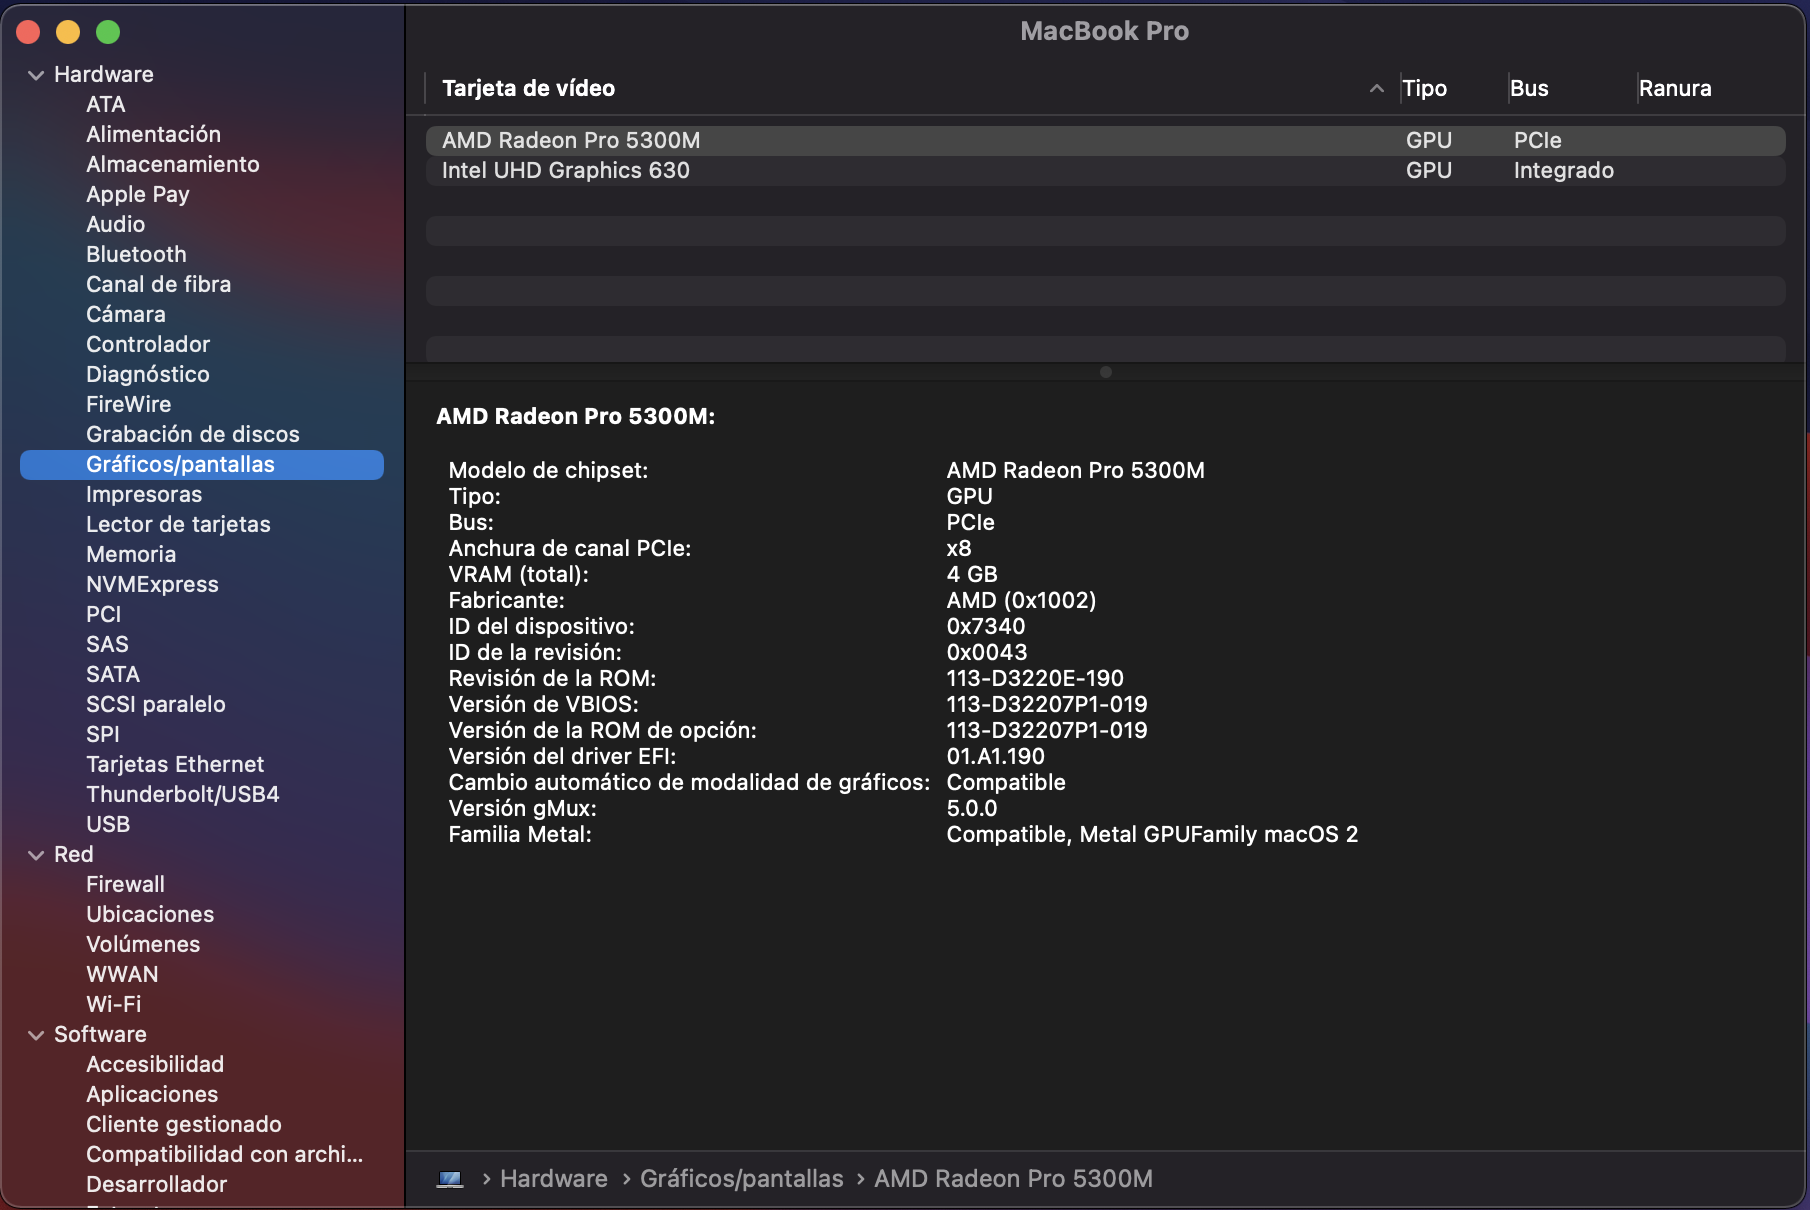Sort by the Bus column header

1529,88
